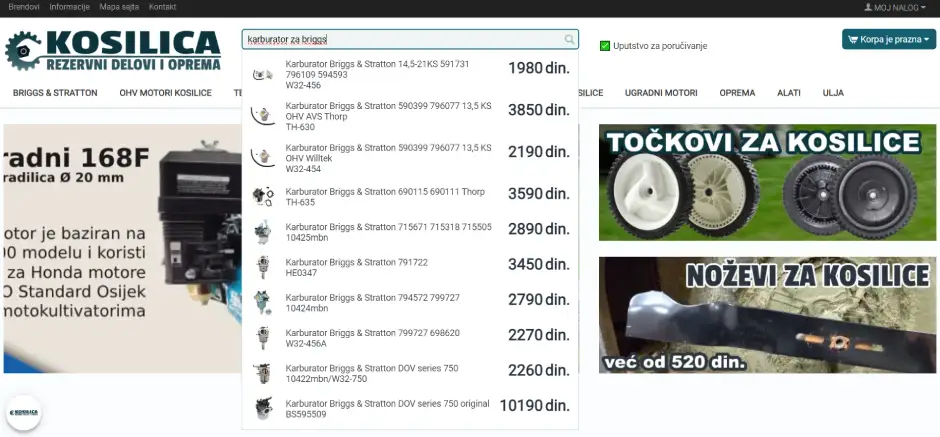The image size is (940, 437).
Task: Open Informacije in top bar
Action: click(x=70, y=7)
